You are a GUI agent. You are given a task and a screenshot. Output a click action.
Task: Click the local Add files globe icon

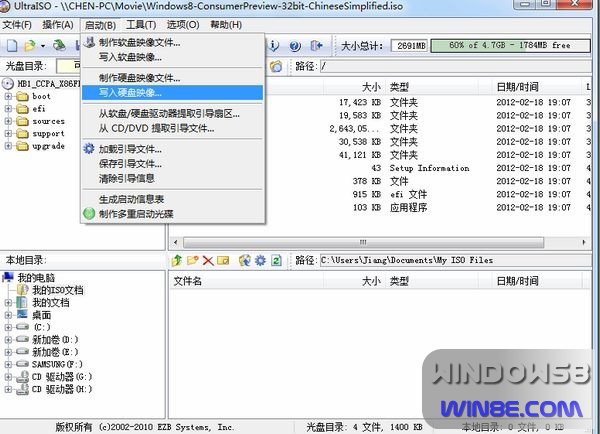245,261
